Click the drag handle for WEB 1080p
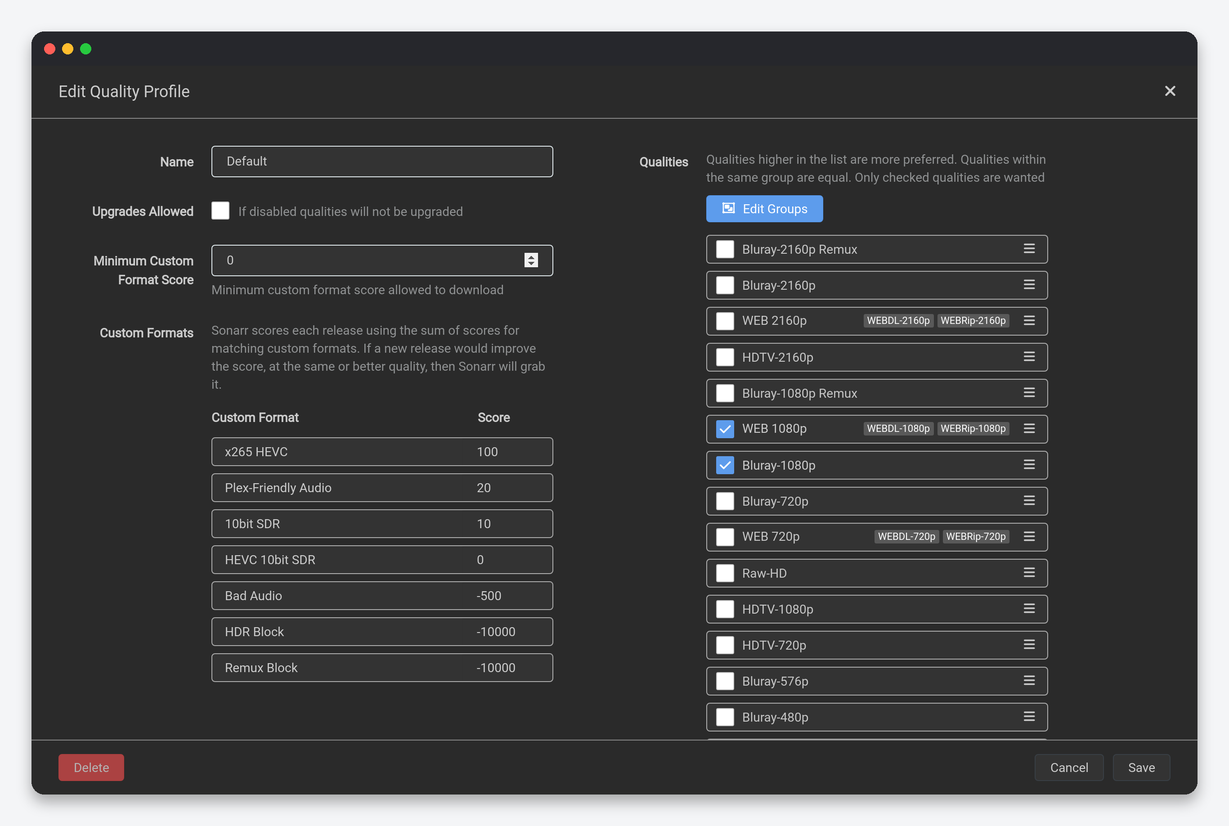Screen dimensions: 1229x826 click(1029, 429)
